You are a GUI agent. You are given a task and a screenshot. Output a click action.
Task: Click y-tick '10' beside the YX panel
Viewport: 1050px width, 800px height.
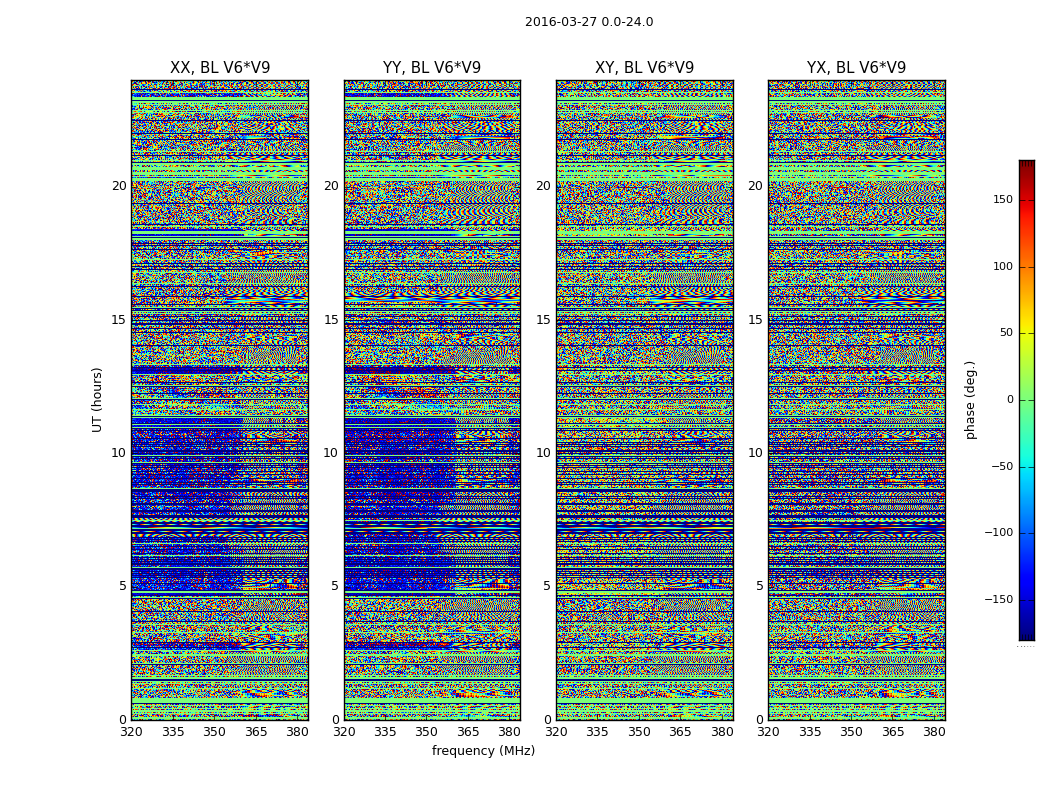[755, 453]
